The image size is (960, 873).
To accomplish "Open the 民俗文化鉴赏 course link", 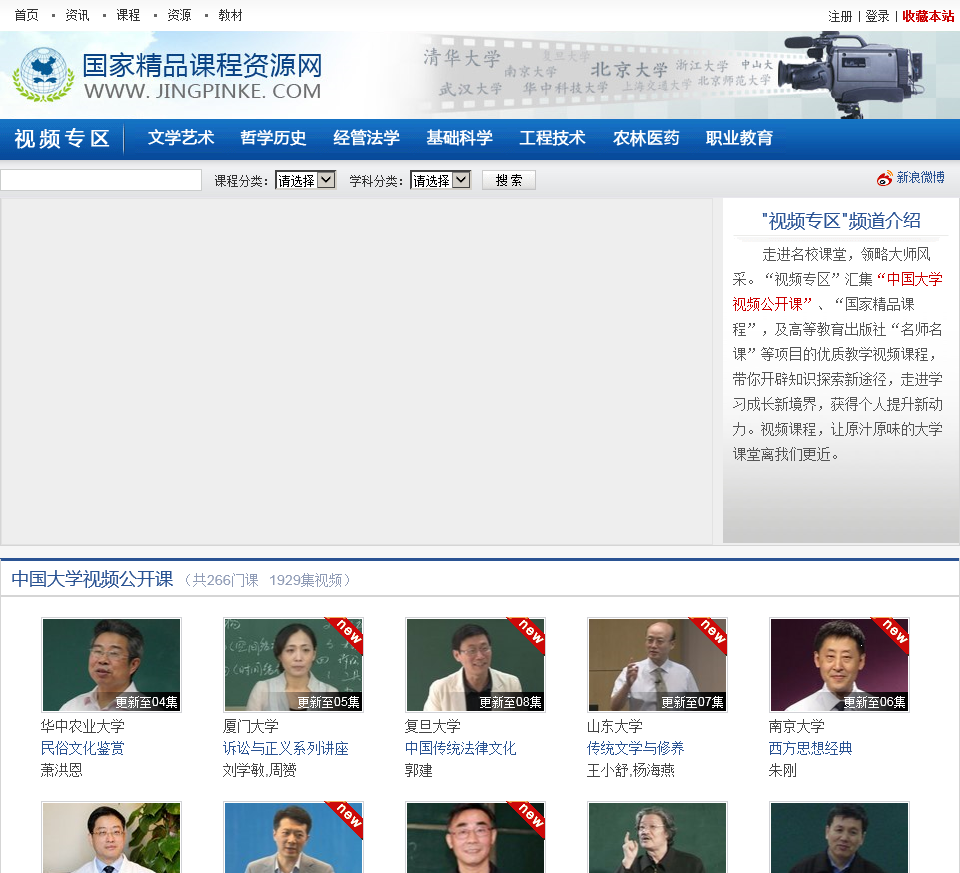I will tap(82, 748).
